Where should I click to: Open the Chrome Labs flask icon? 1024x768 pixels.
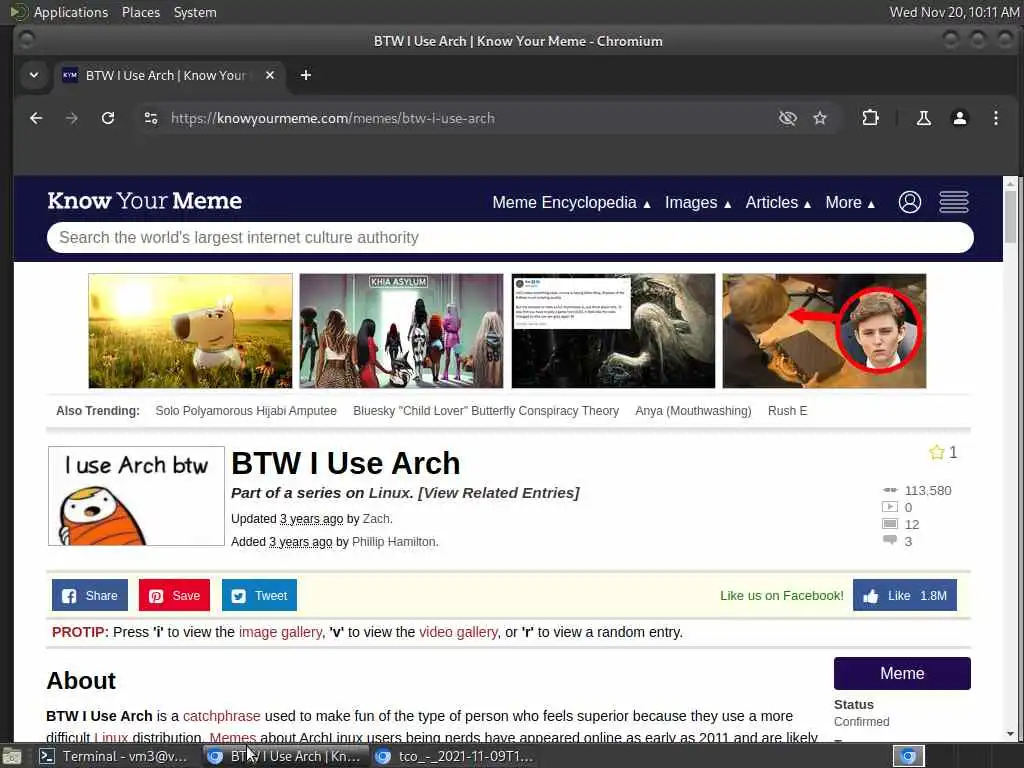[x=924, y=118]
